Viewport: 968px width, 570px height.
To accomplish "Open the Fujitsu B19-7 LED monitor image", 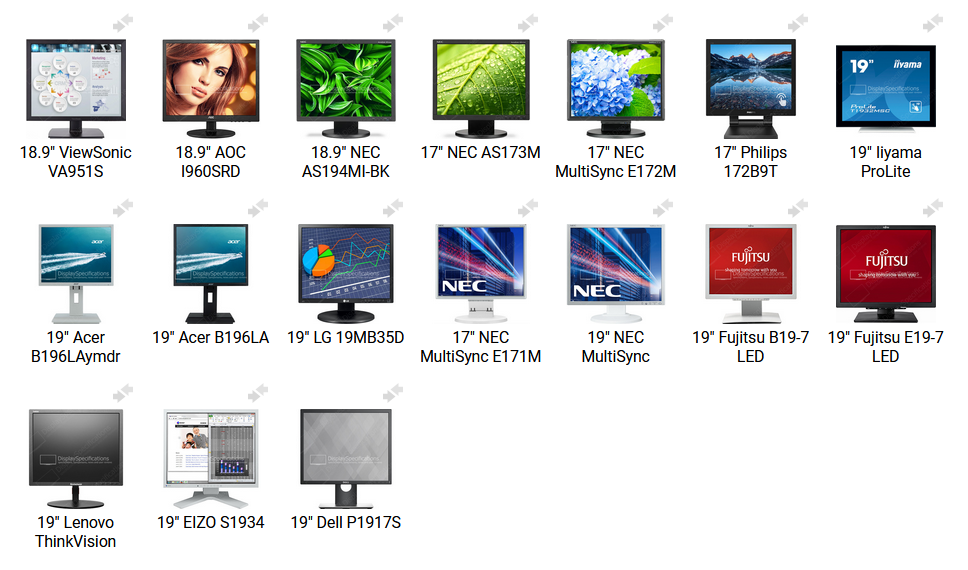I will coord(751,274).
